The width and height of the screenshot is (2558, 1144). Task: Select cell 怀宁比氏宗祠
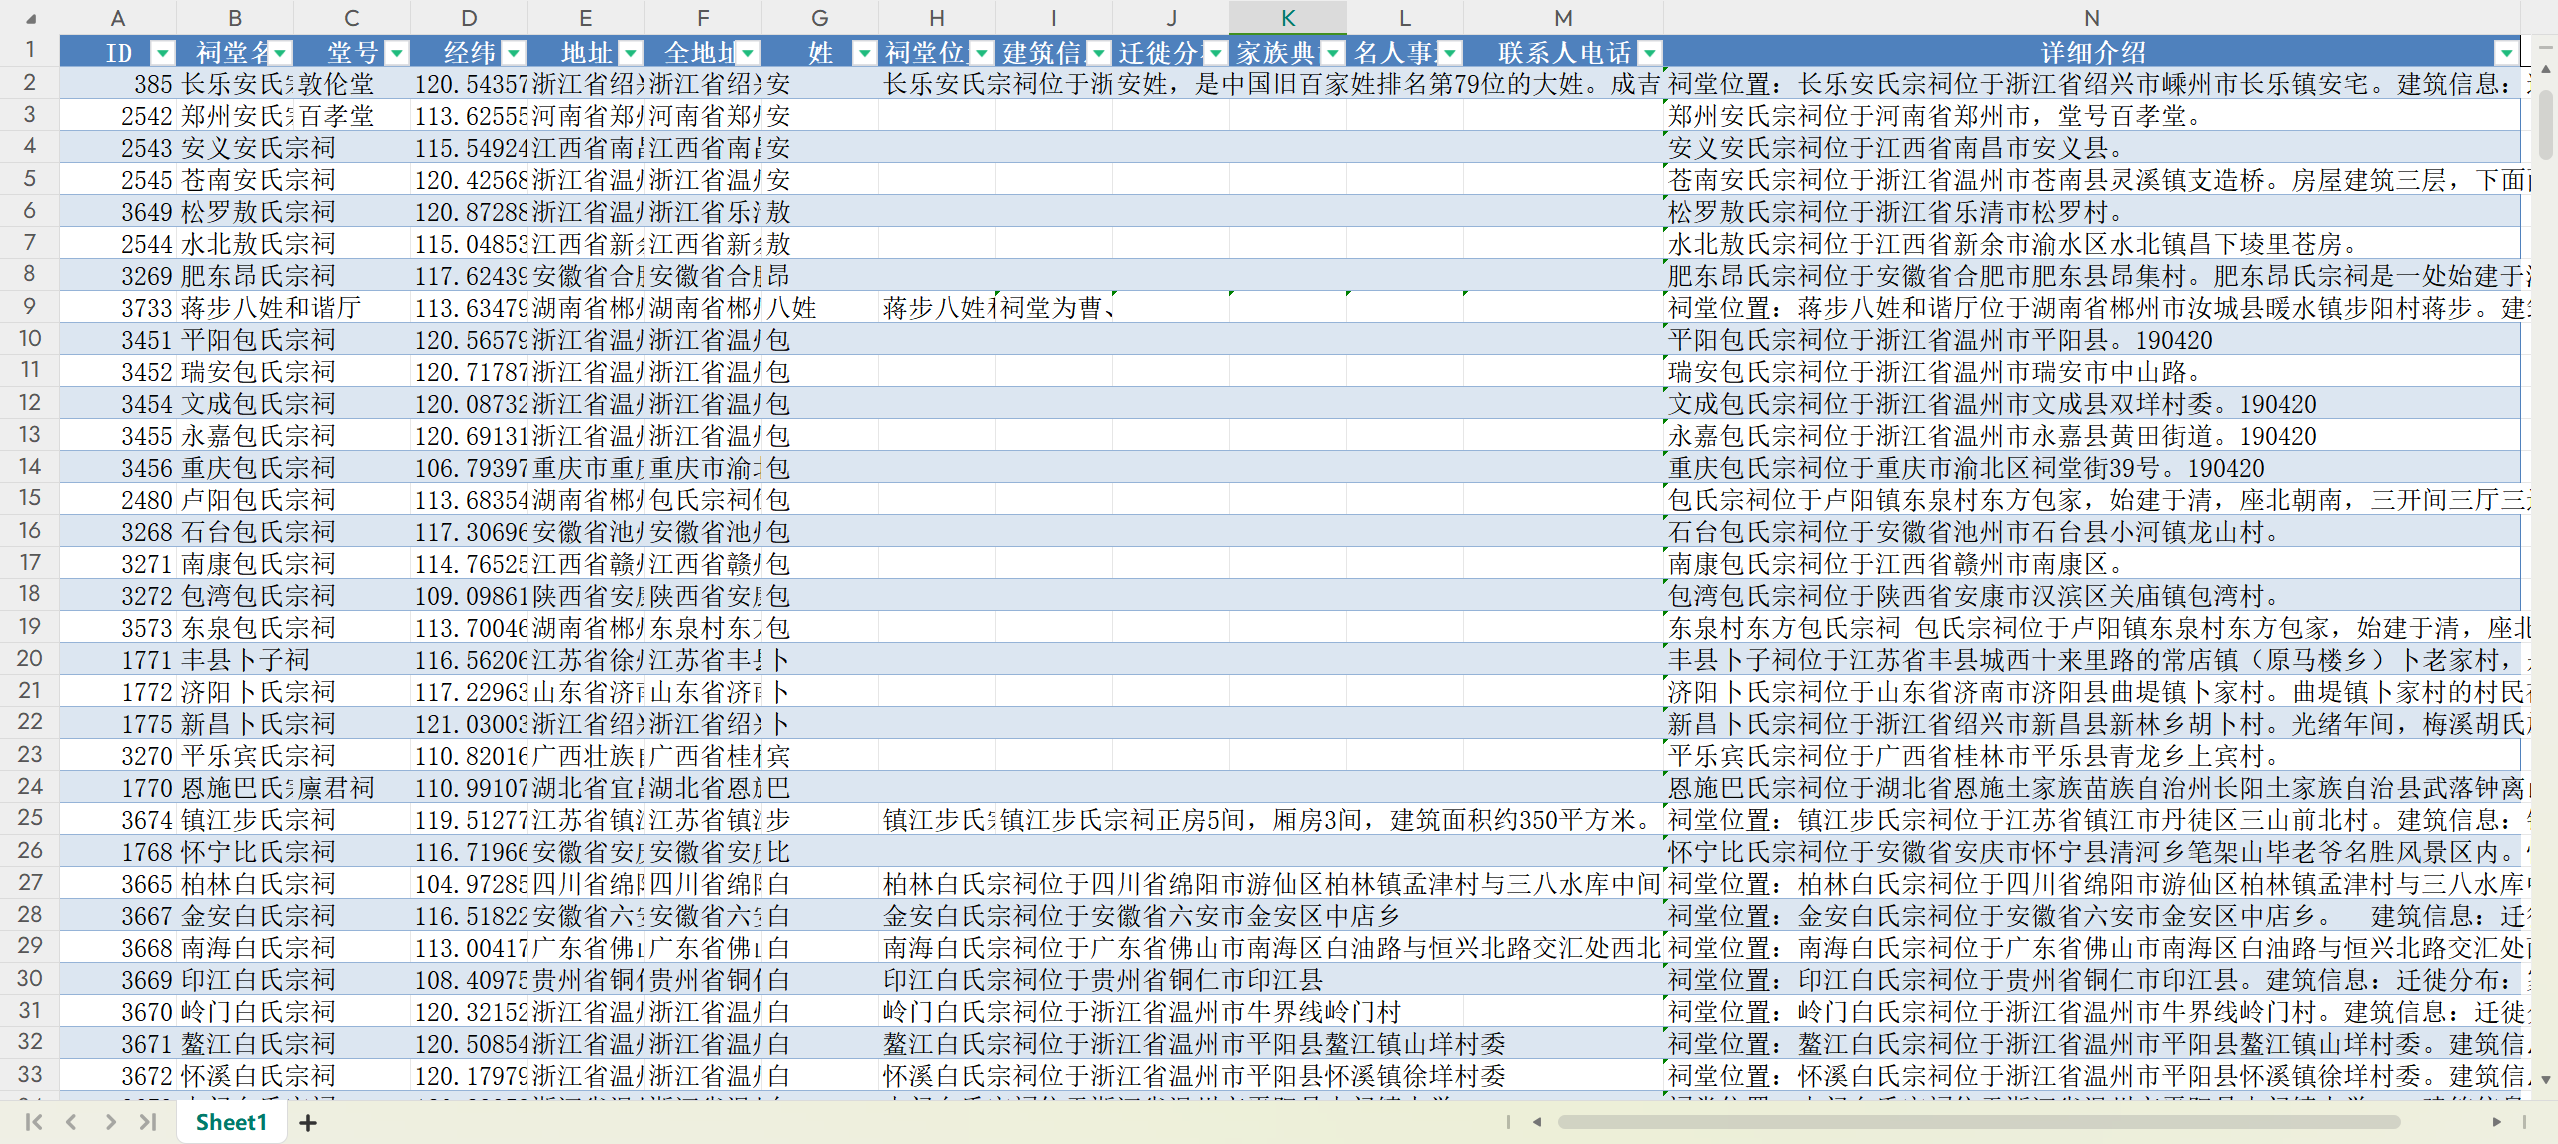pos(235,852)
